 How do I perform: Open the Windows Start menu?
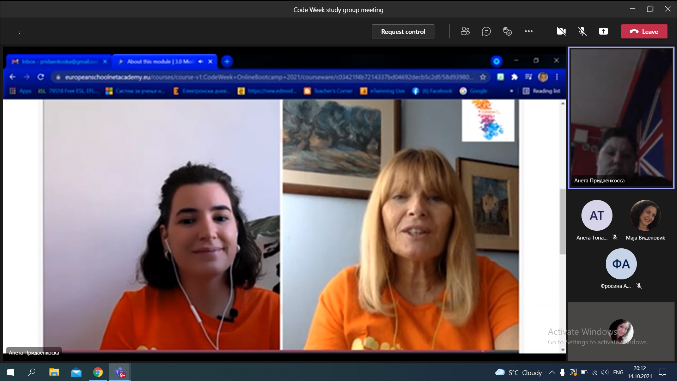(x=10, y=372)
